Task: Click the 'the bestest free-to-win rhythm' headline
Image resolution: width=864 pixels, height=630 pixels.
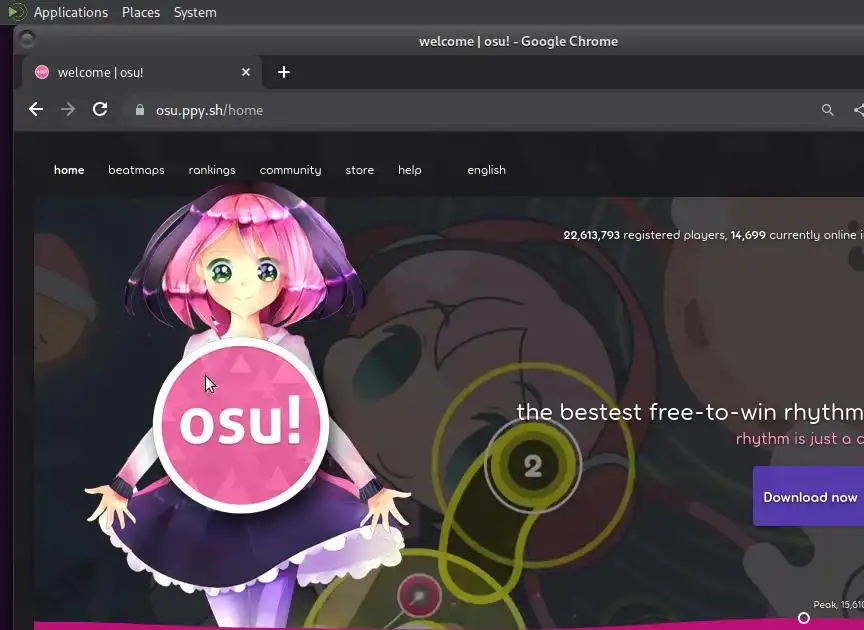Action: (x=690, y=412)
